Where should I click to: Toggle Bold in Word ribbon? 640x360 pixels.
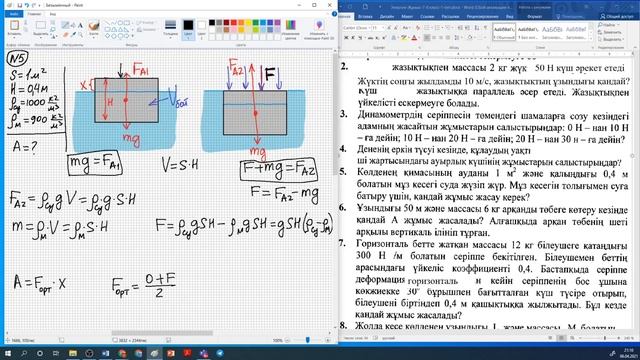(x=346, y=38)
